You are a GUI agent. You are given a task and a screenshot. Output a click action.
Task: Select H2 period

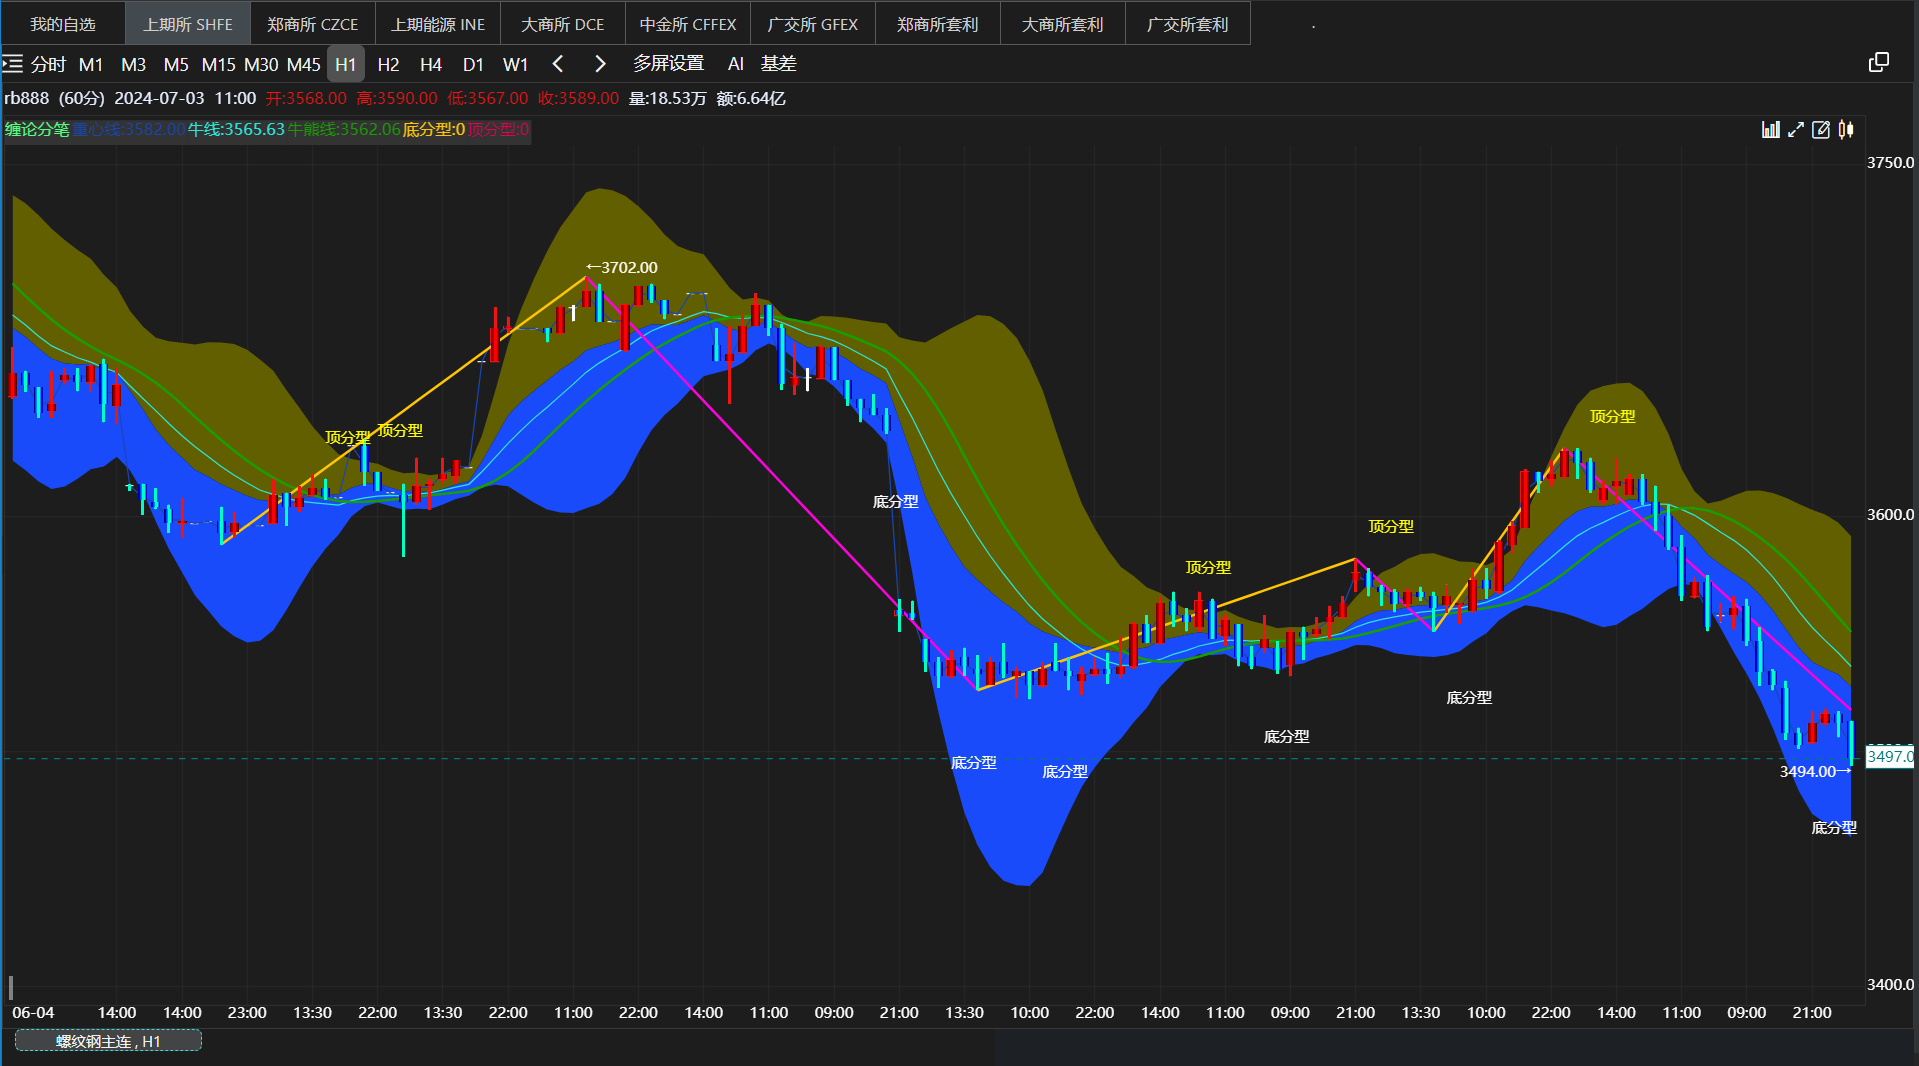(x=388, y=64)
